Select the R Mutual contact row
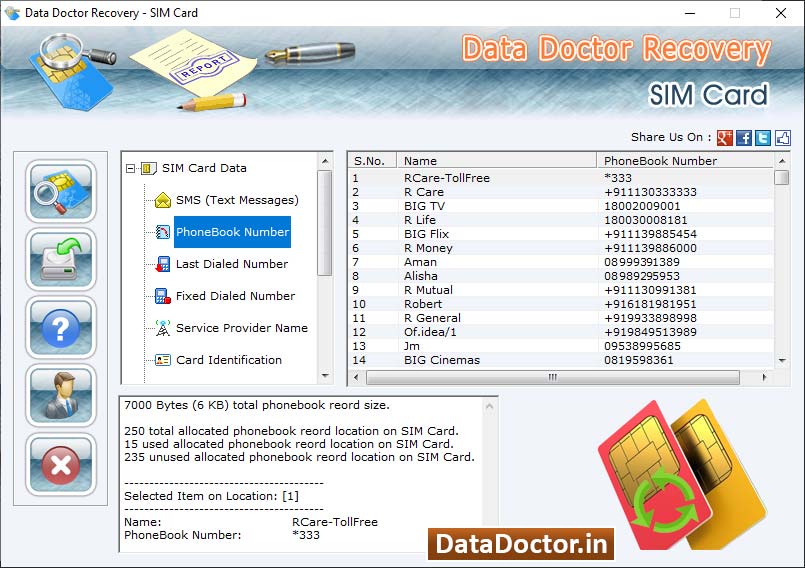Screen dimensions: 805x568 pyautogui.click(x=561, y=290)
